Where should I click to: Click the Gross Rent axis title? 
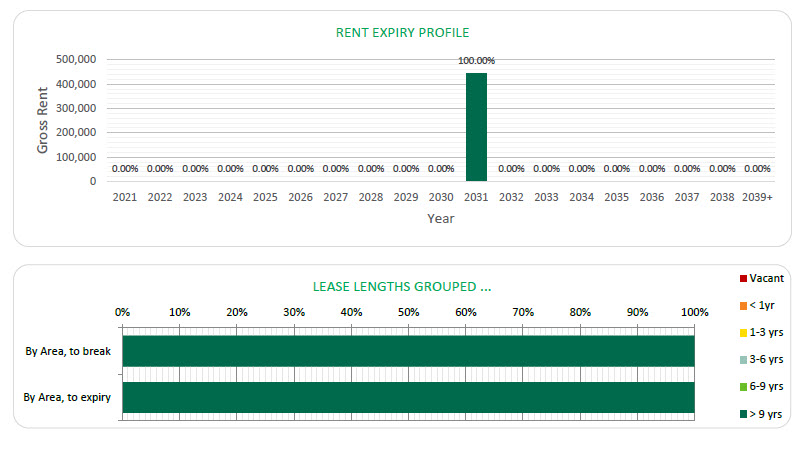tap(43, 120)
